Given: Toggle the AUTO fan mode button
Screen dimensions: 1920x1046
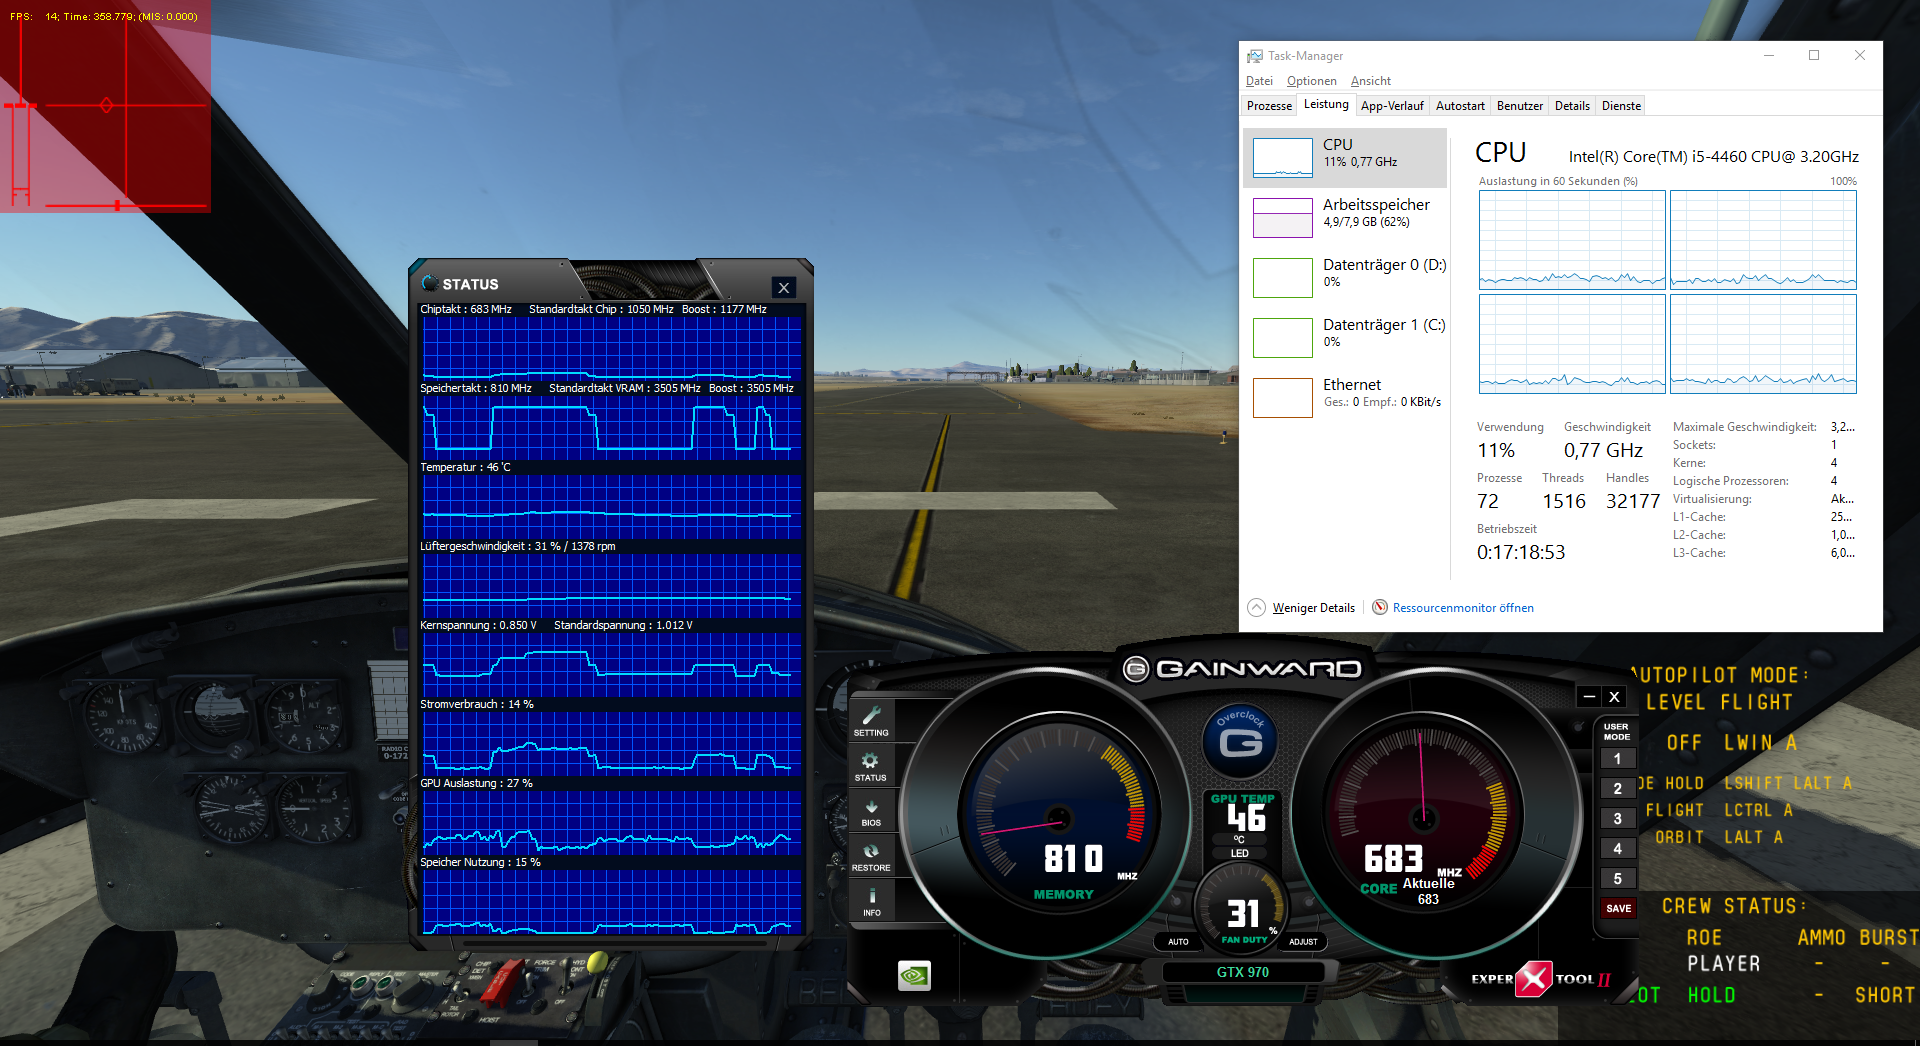Looking at the screenshot, I should coord(1178,941).
